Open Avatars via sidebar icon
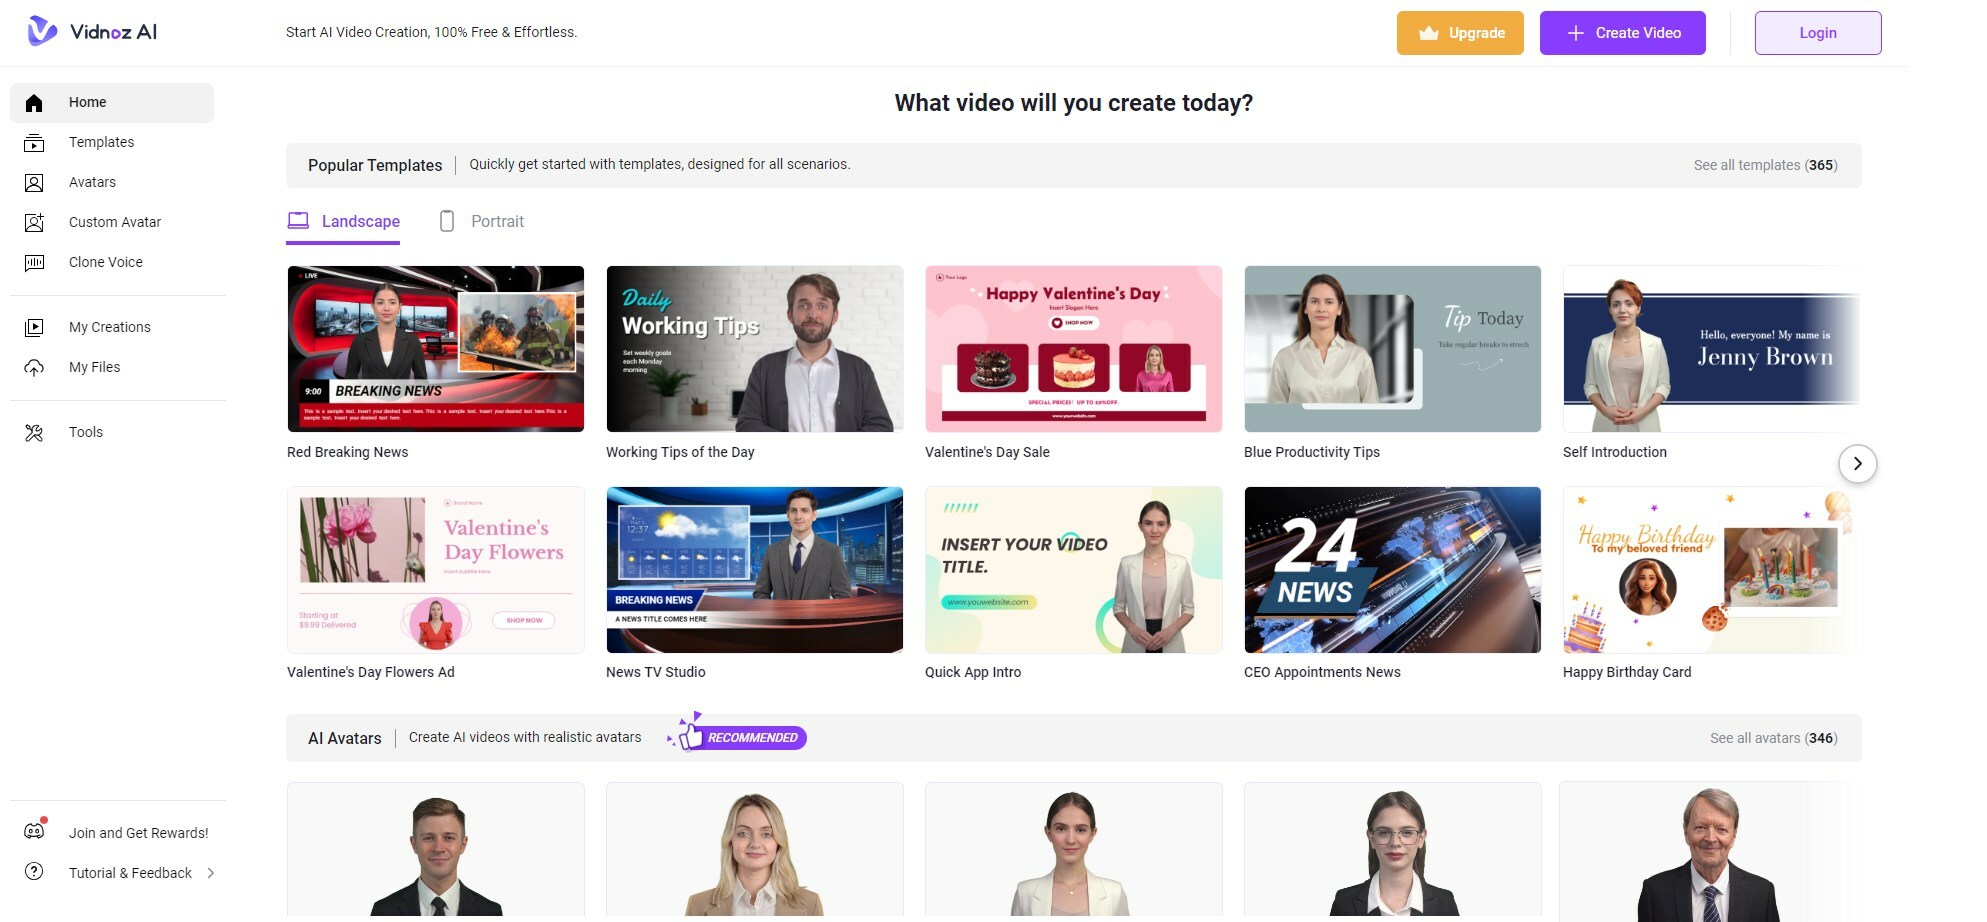 pyautogui.click(x=34, y=183)
